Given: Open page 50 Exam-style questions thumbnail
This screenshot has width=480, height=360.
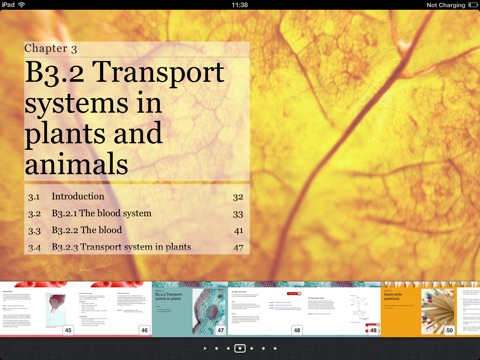Looking at the screenshot, I should tap(419, 309).
